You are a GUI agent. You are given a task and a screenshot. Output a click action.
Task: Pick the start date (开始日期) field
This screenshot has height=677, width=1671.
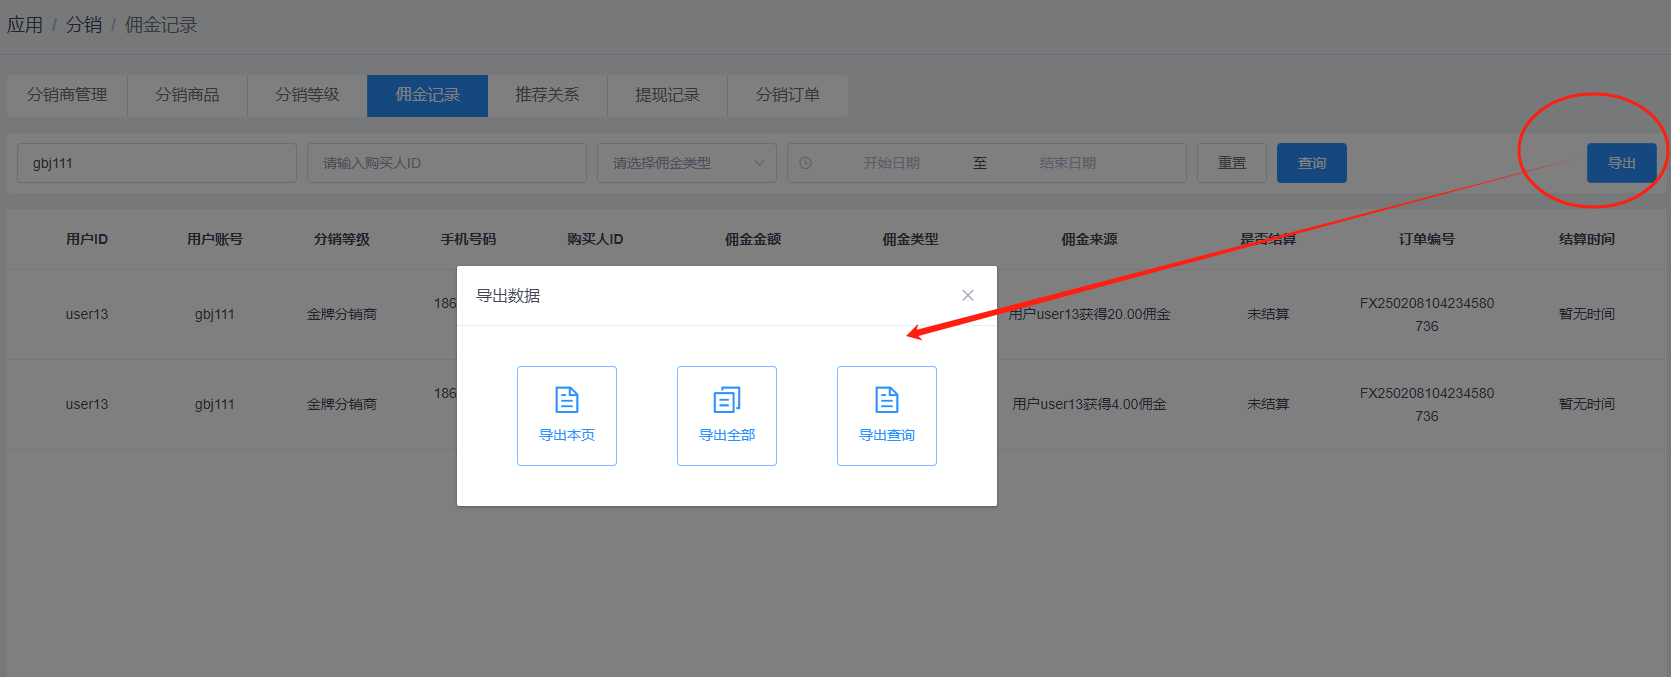[891, 163]
